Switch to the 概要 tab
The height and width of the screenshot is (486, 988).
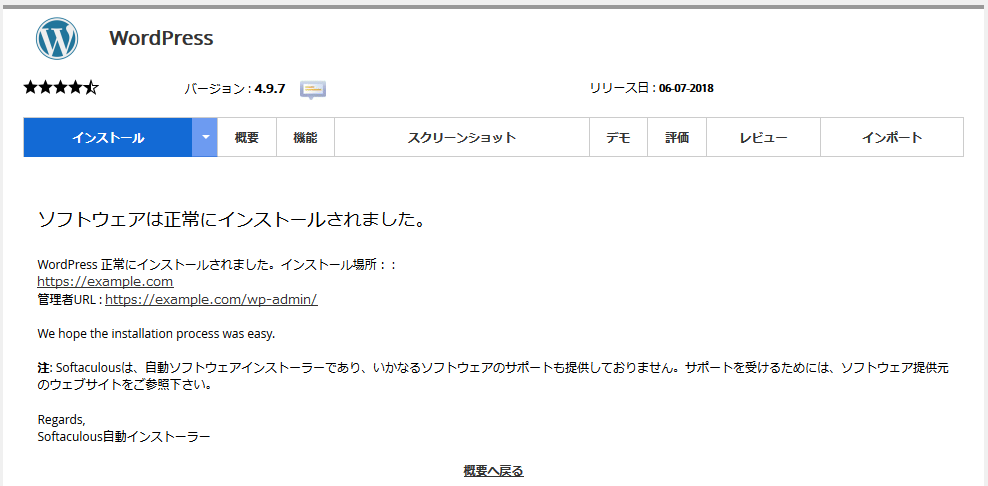tap(247, 138)
